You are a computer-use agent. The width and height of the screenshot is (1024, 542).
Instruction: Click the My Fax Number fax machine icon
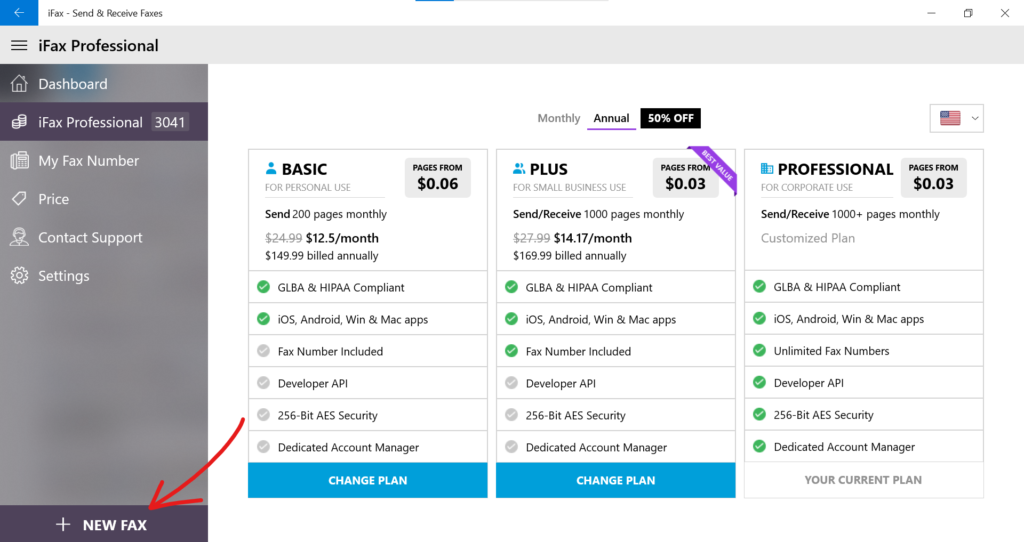tap(20, 161)
